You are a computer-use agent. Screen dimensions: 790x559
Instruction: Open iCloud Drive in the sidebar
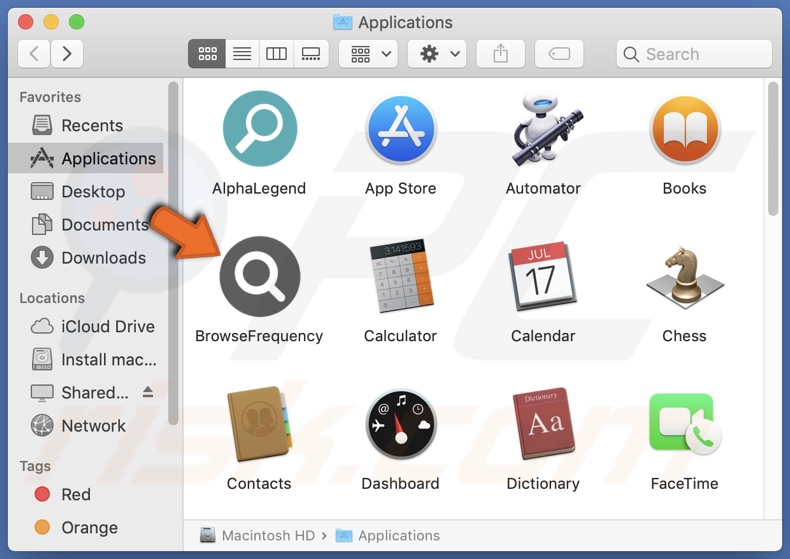86,326
